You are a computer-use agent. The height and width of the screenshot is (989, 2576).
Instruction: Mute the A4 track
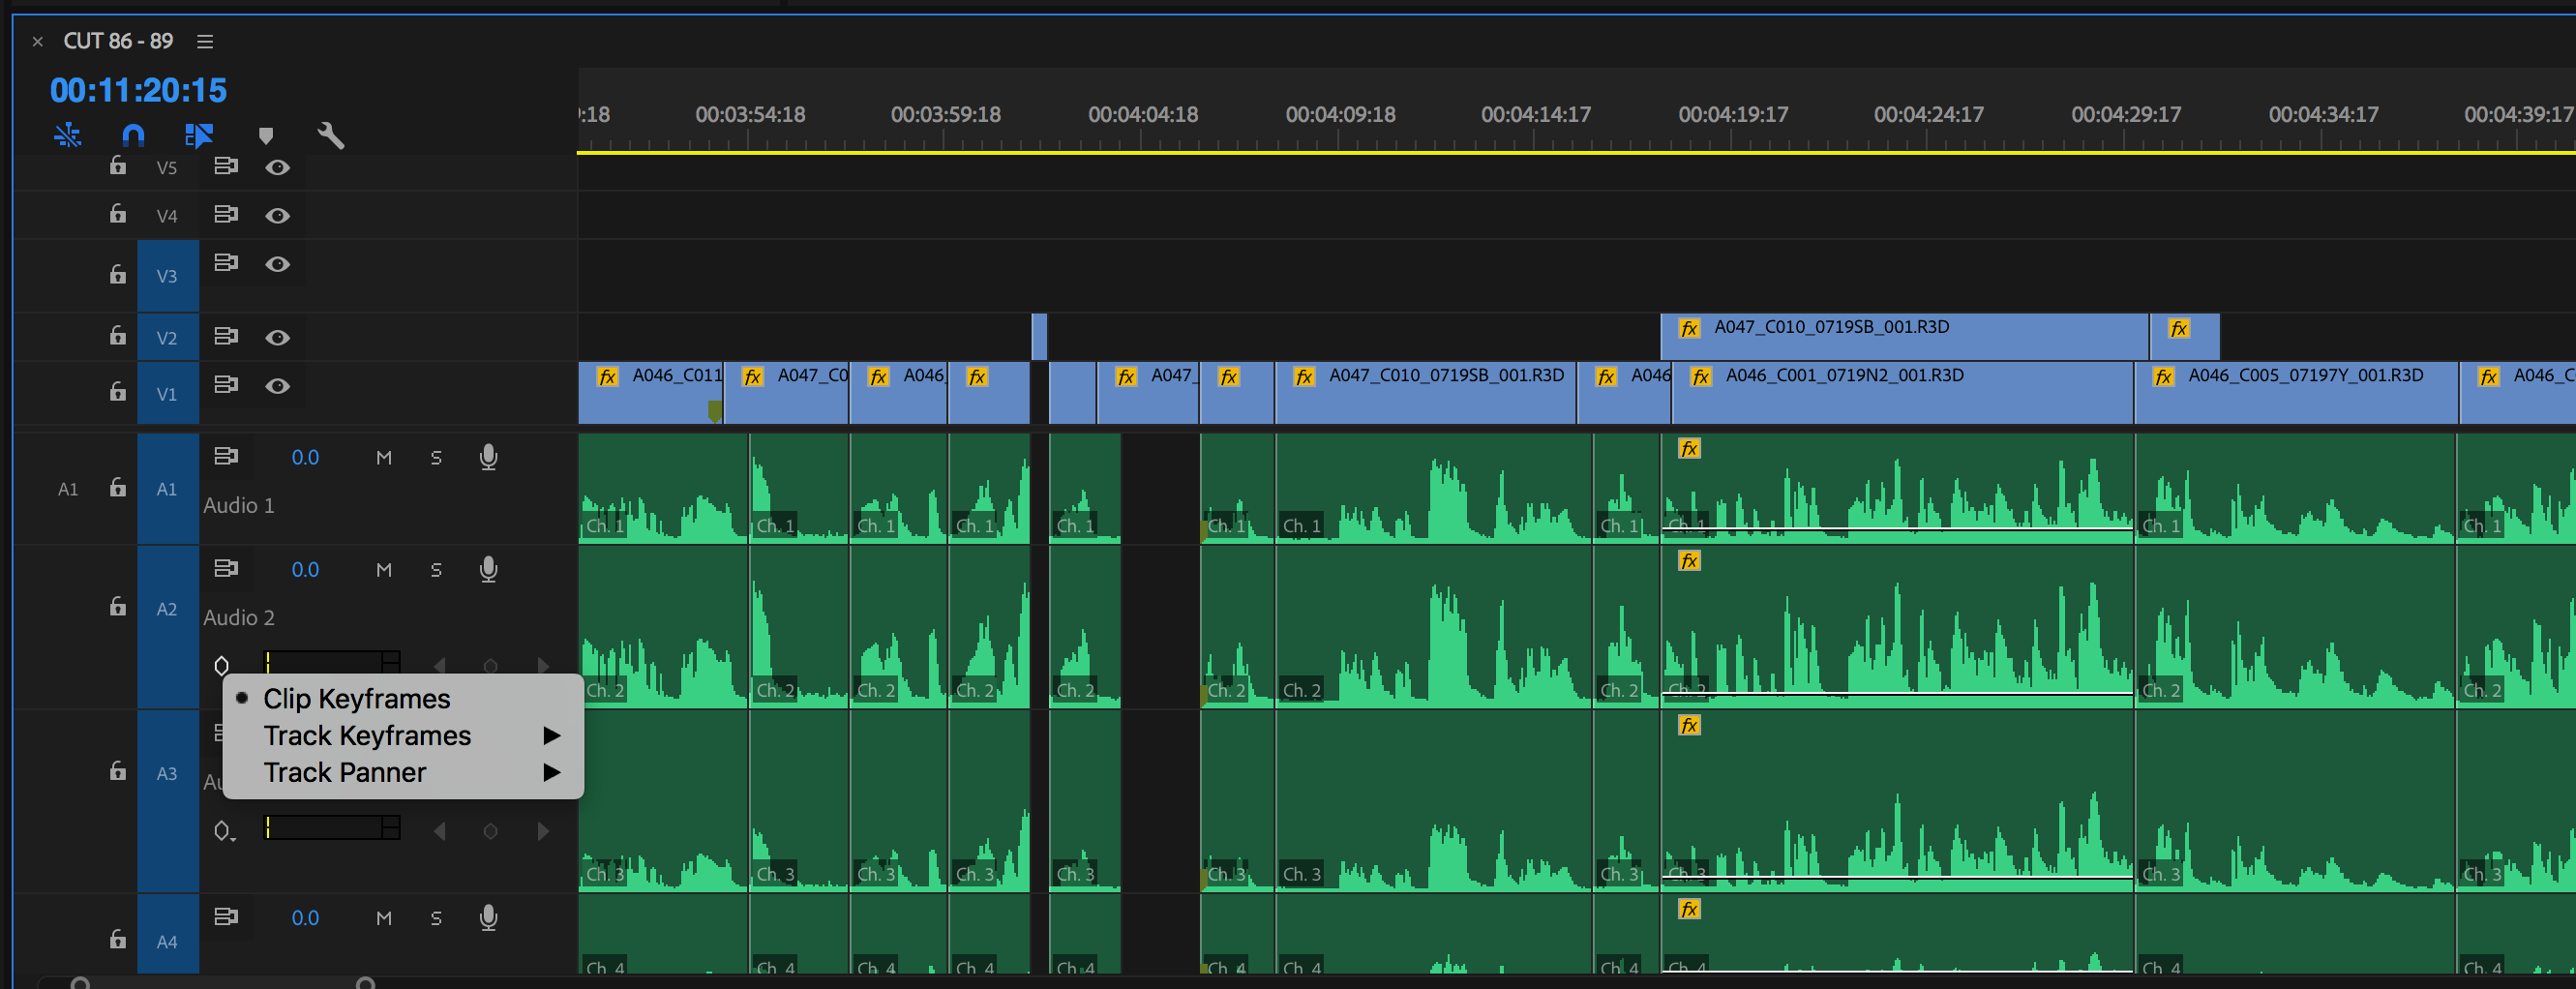[384, 918]
